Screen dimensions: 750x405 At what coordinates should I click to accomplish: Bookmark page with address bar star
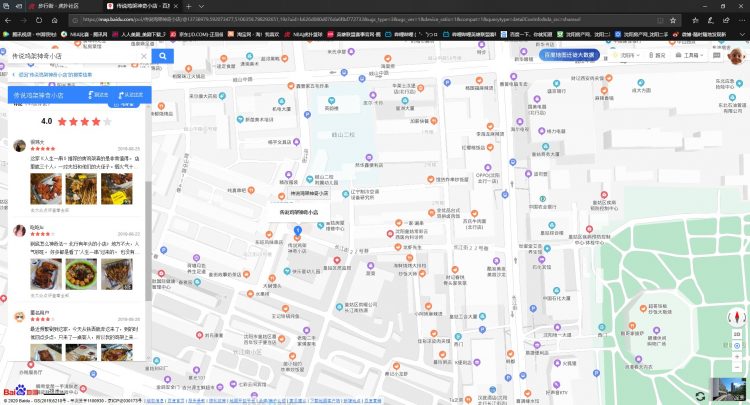(673, 20)
